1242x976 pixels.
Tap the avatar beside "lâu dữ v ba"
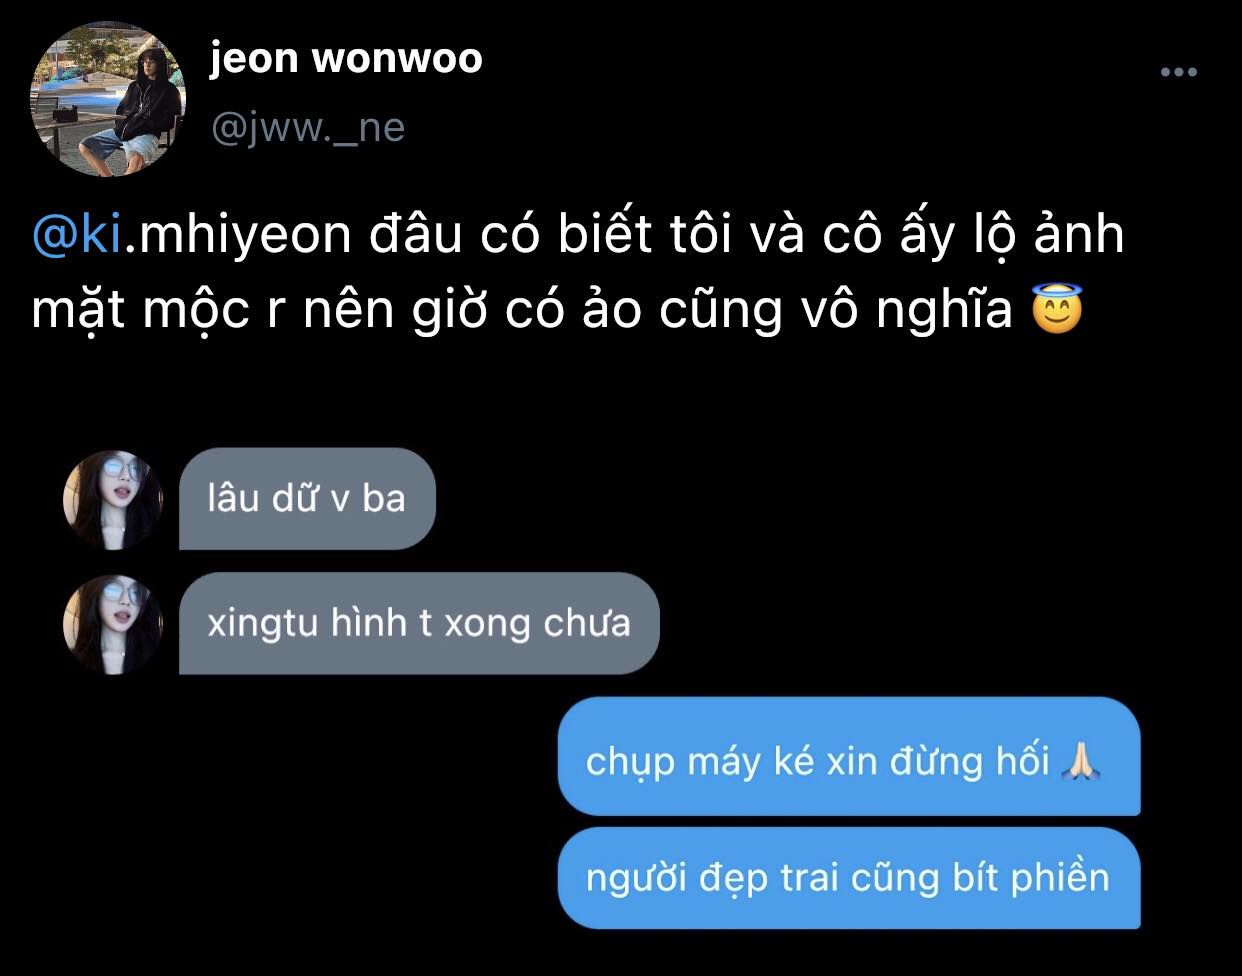(x=112, y=499)
